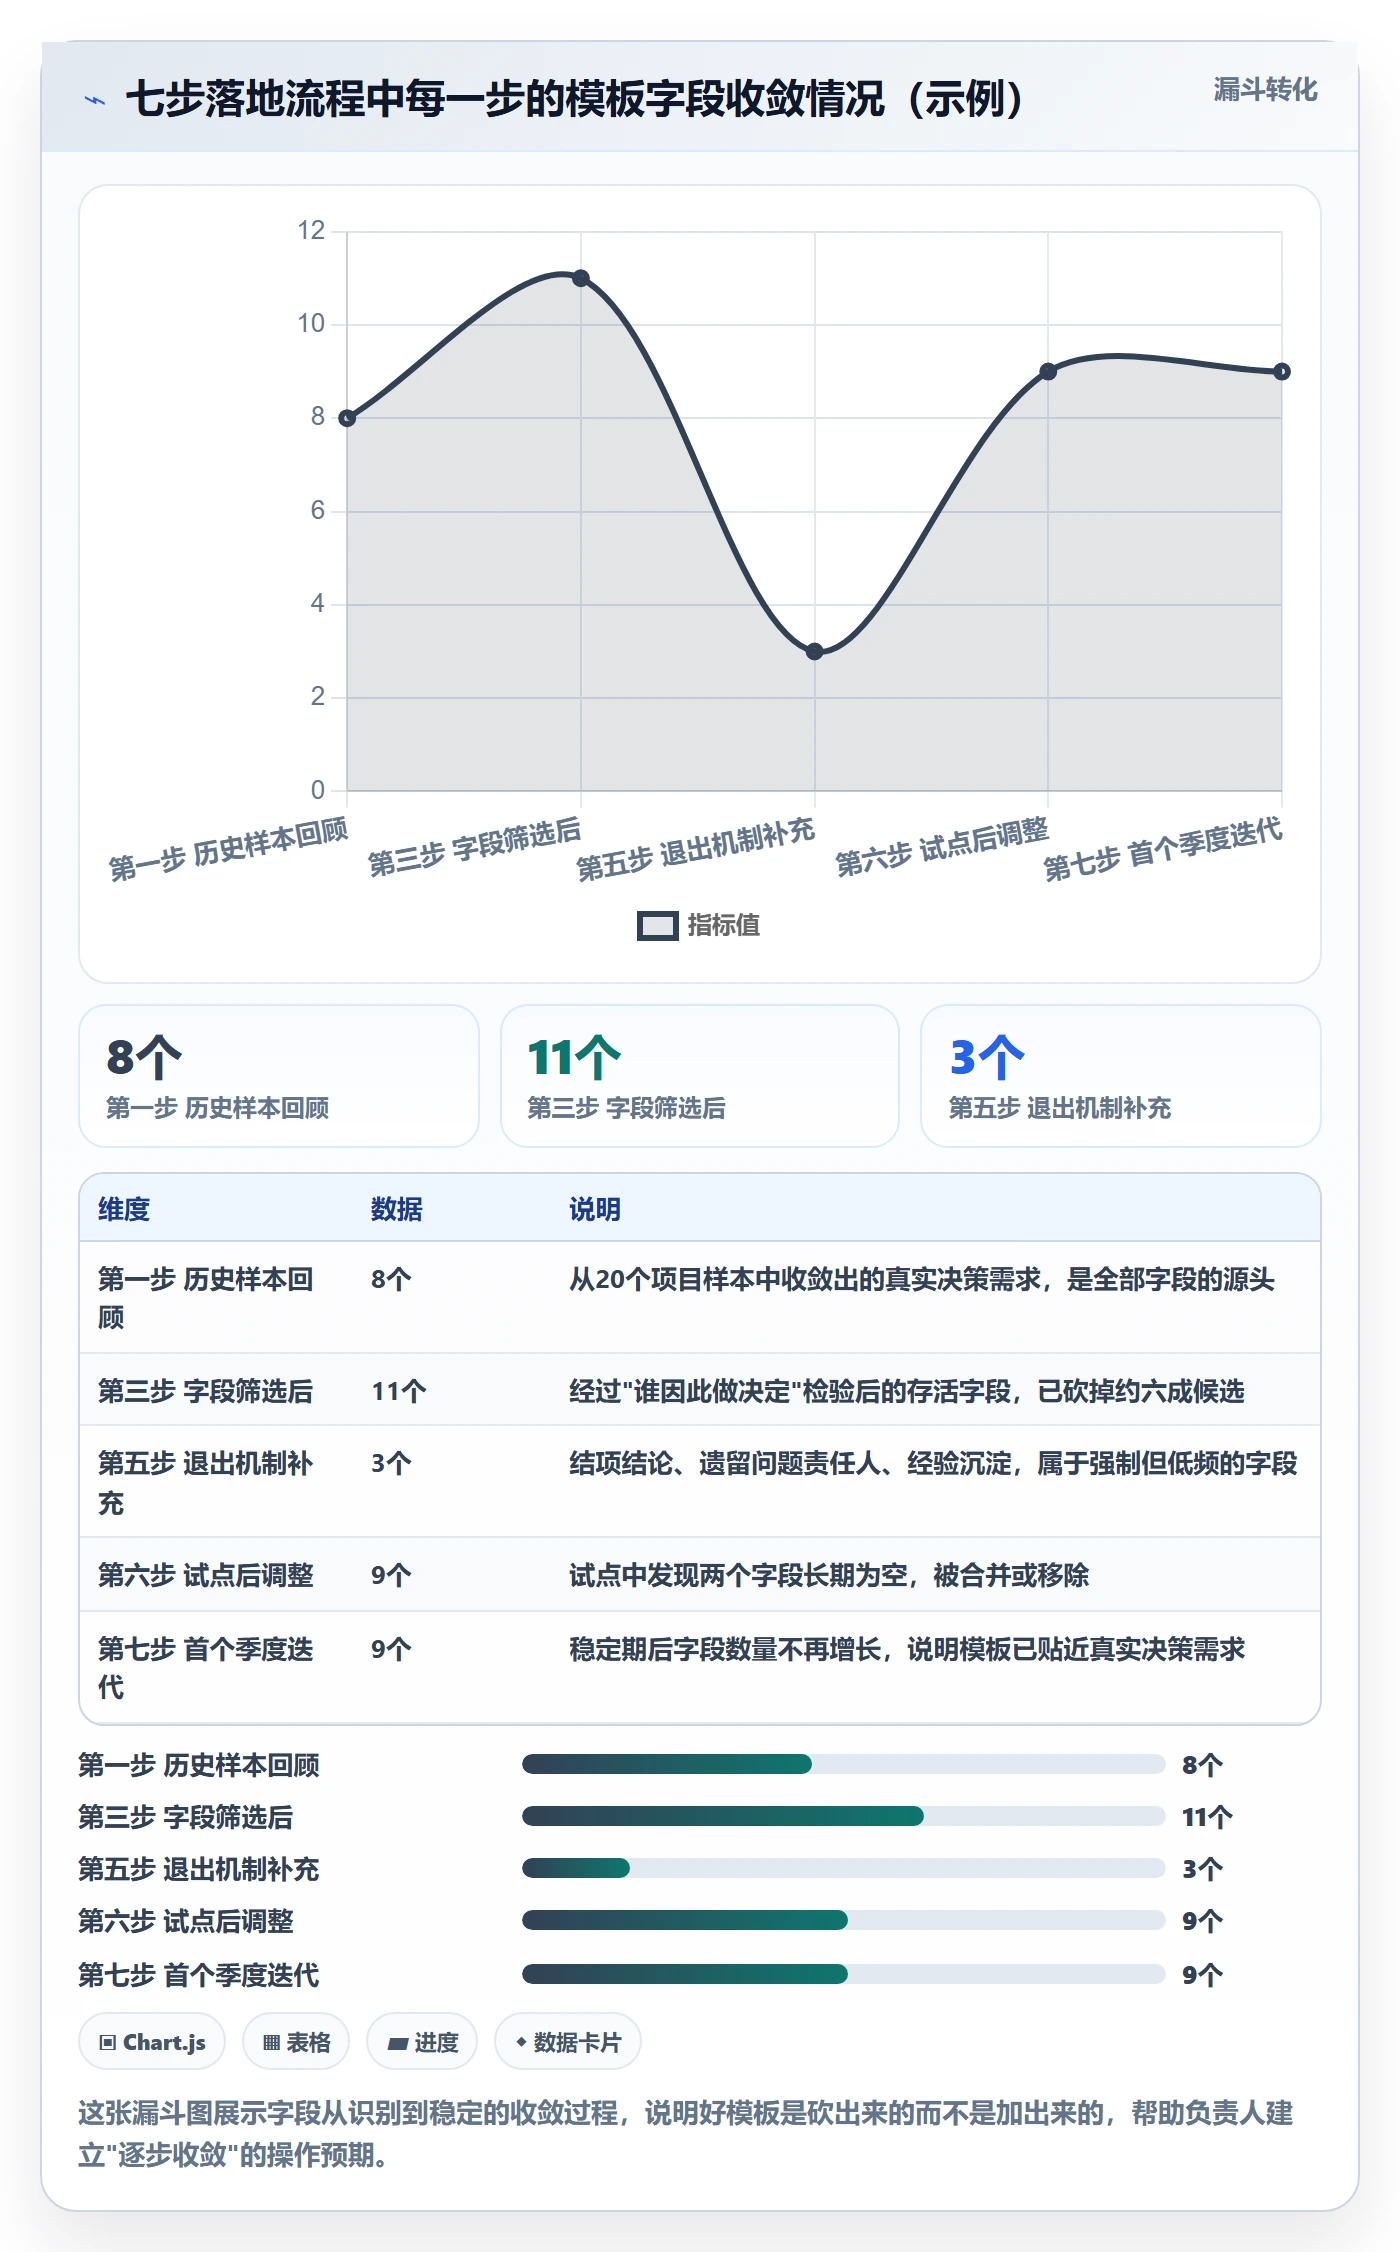1400x2252 pixels.
Task: Click the description starting 从20个项目样本中
Action: [922, 1279]
